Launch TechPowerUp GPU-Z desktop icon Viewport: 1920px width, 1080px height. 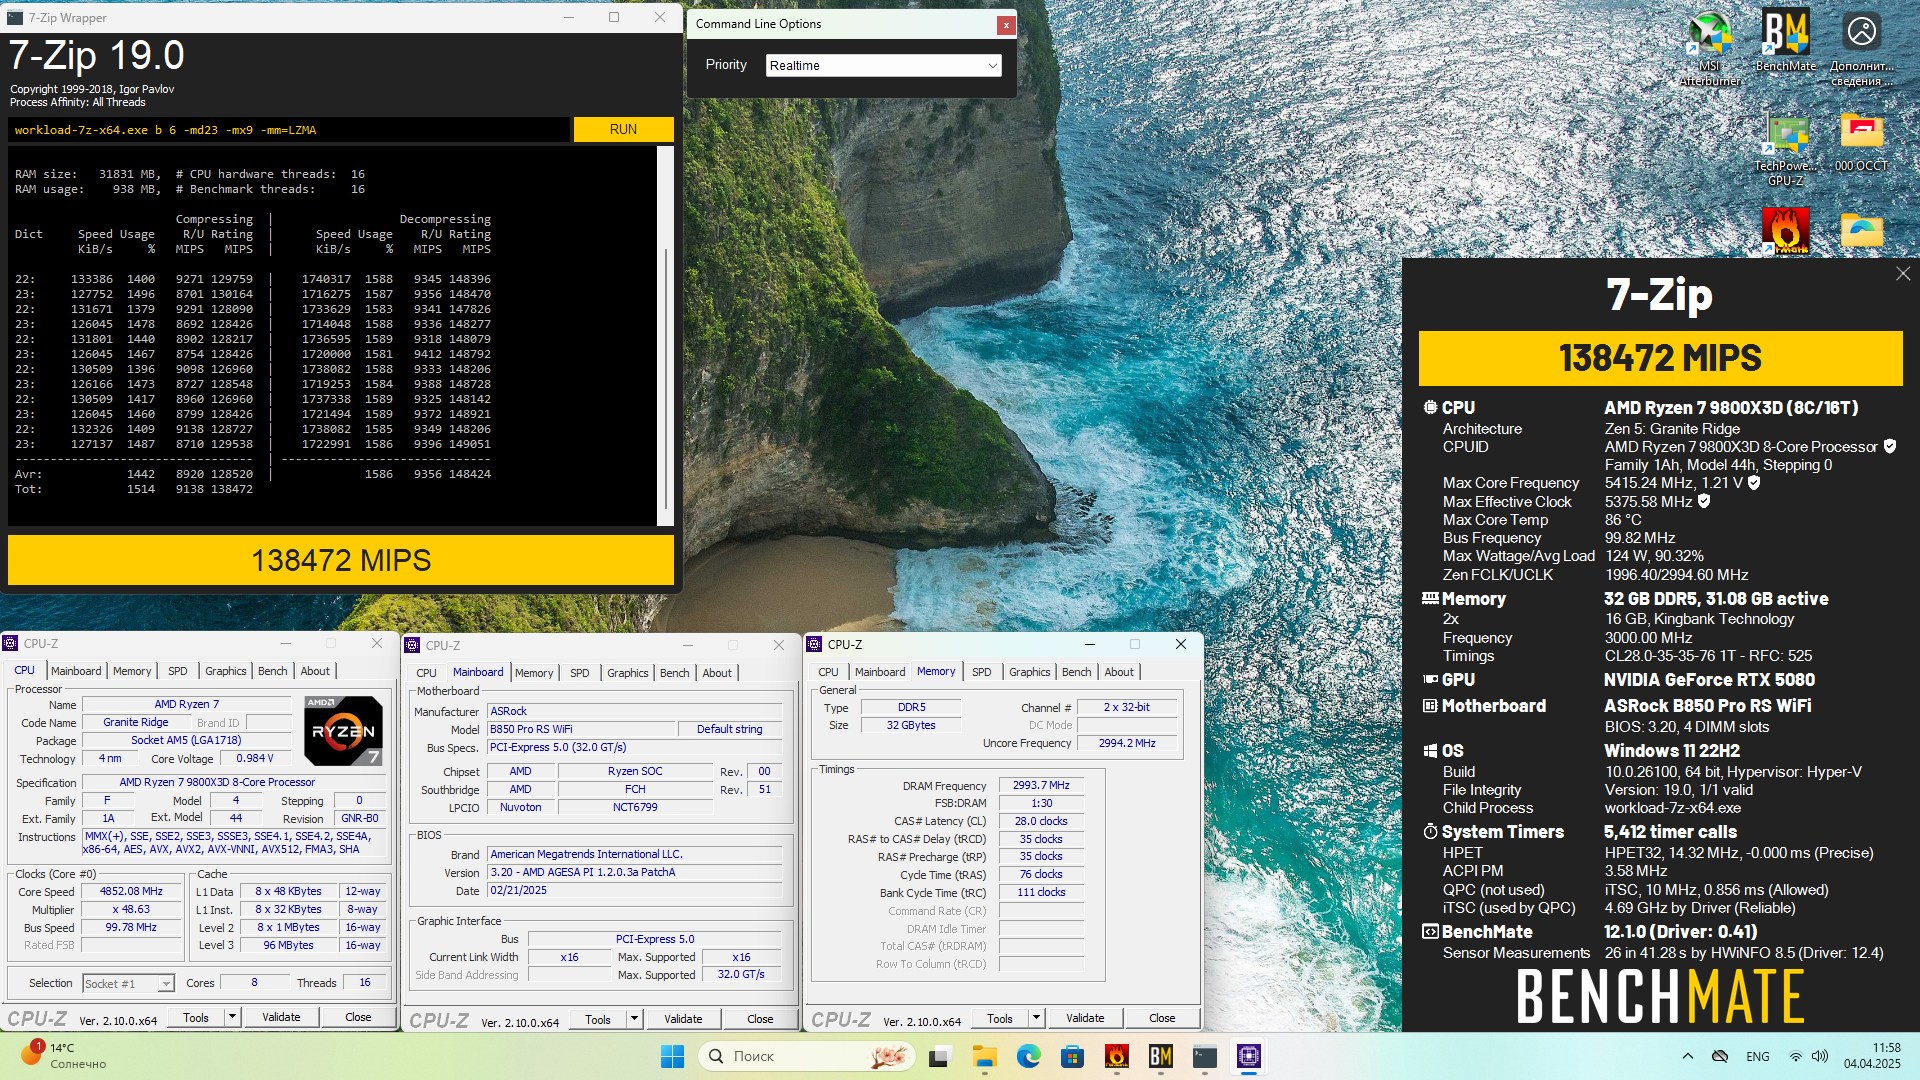(1785, 150)
